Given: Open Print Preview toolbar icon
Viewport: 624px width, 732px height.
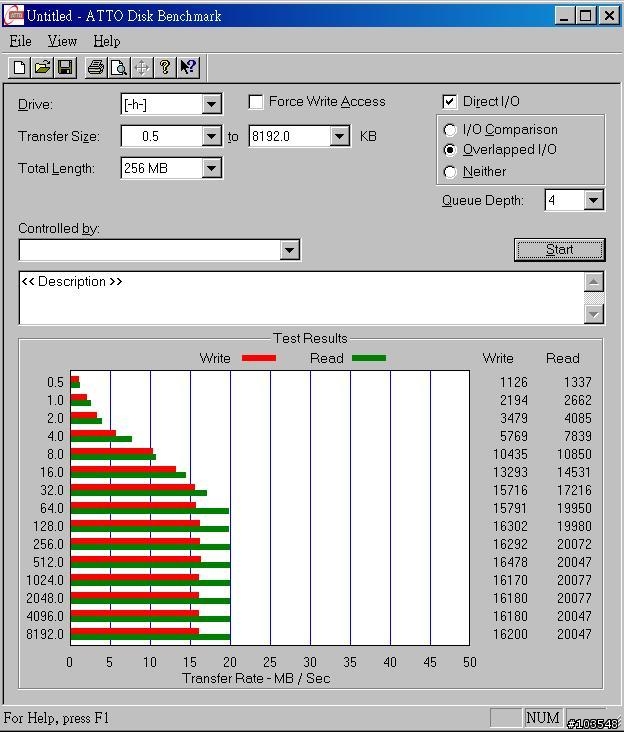Looking at the screenshot, I should point(119,68).
